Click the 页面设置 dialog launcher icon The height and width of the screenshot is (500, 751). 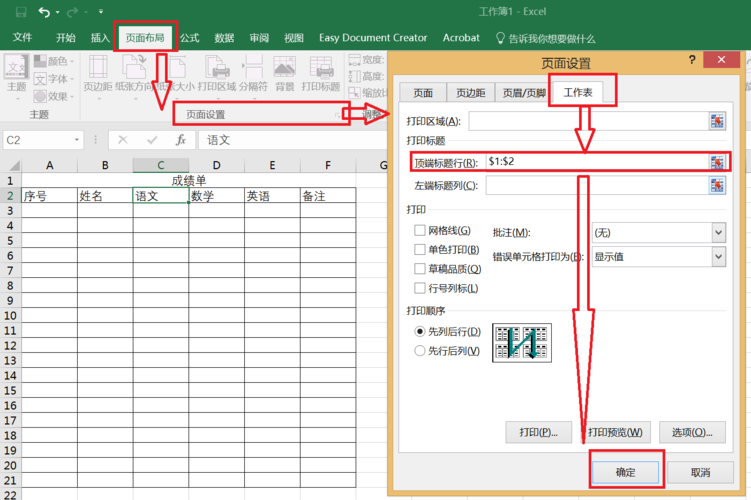pos(338,115)
